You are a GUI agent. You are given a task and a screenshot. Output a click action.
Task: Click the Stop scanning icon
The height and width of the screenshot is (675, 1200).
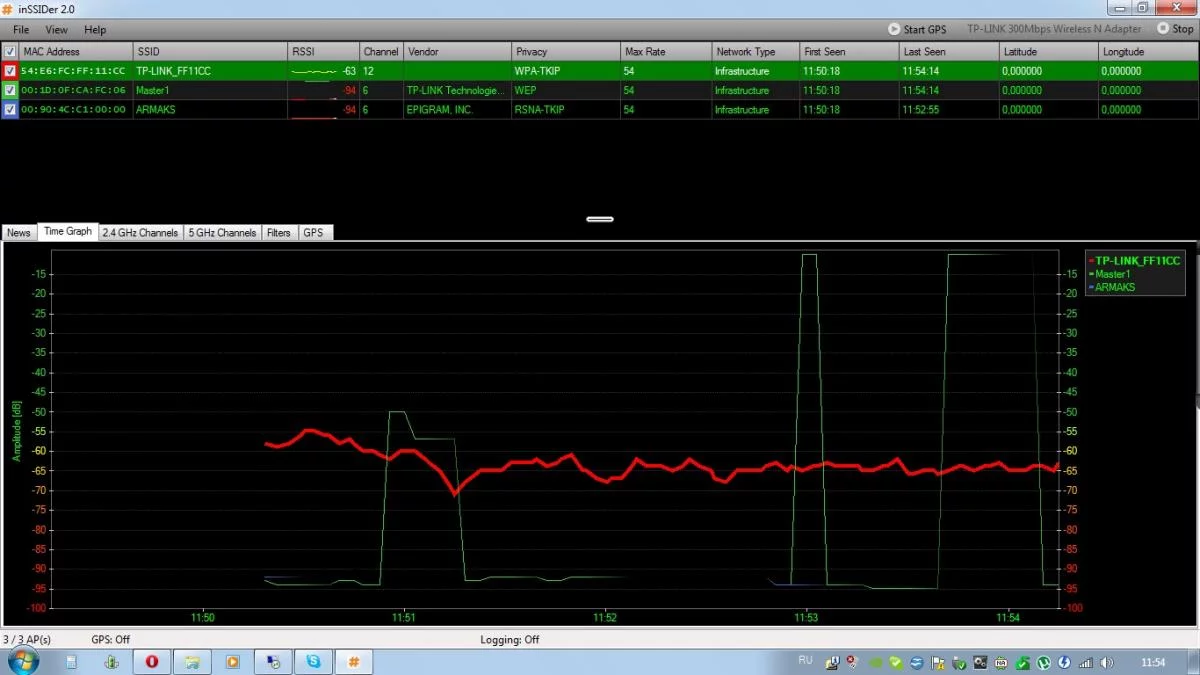point(1162,29)
